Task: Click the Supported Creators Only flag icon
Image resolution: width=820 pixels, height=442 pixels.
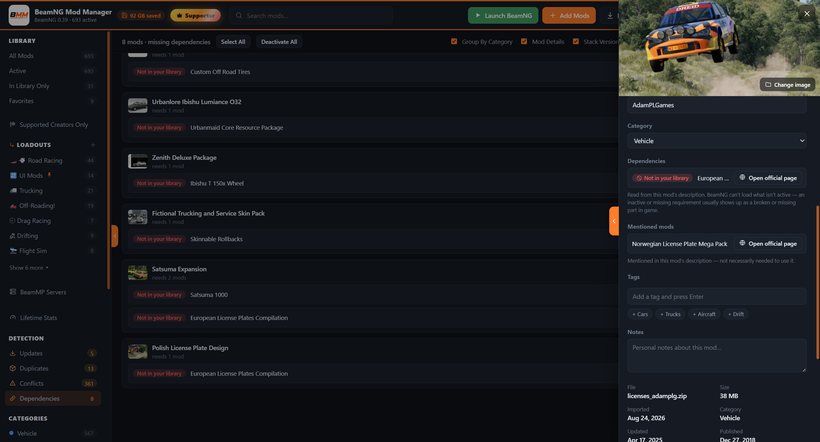Action: (13, 124)
